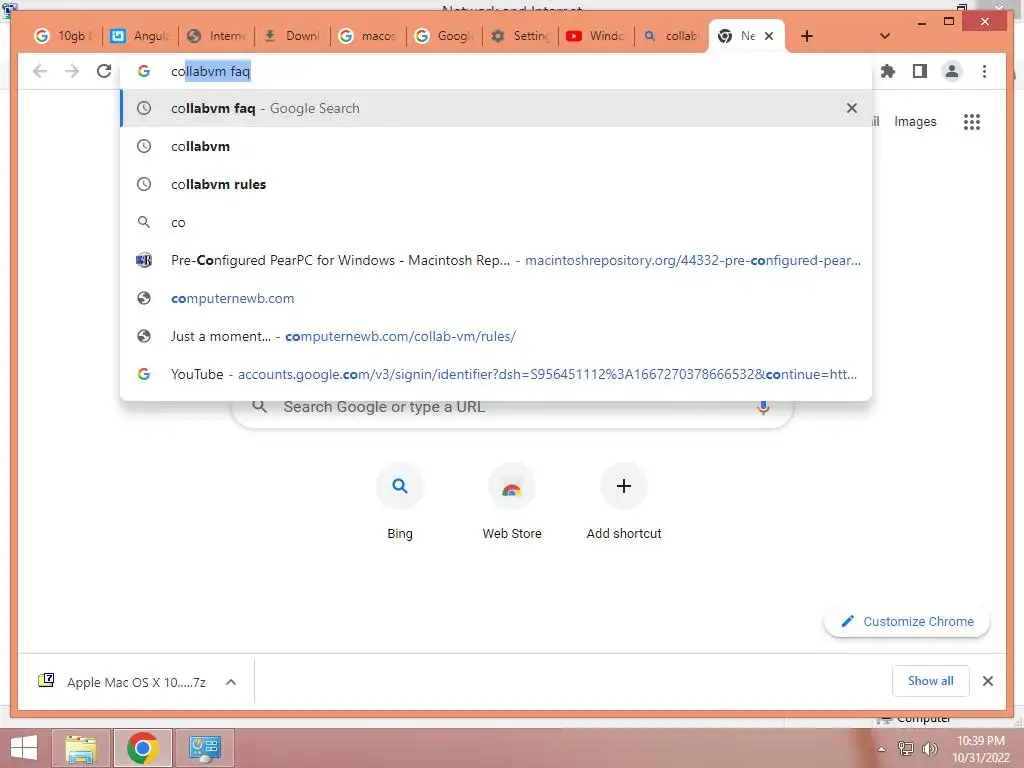Open the tab search dropdown arrow

pos(885,36)
